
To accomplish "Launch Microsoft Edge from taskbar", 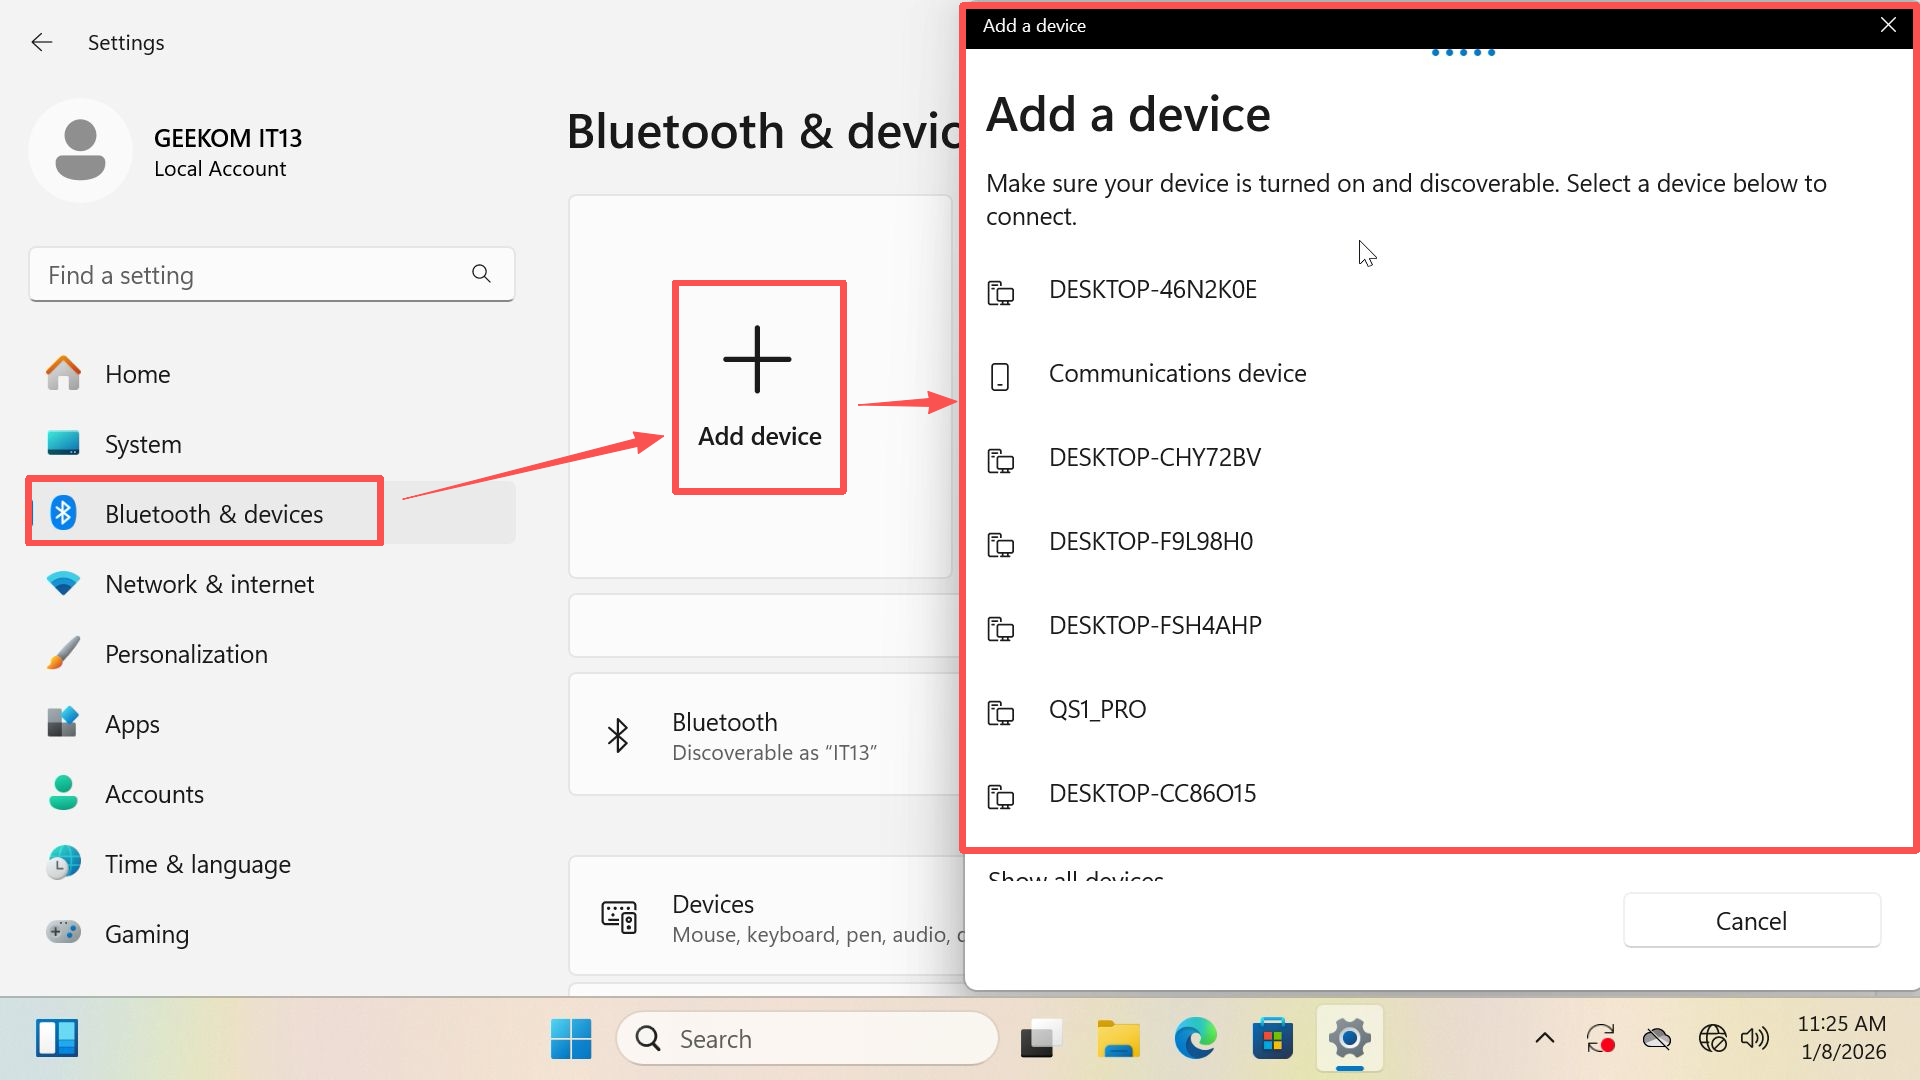I will coord(1195,1038).
